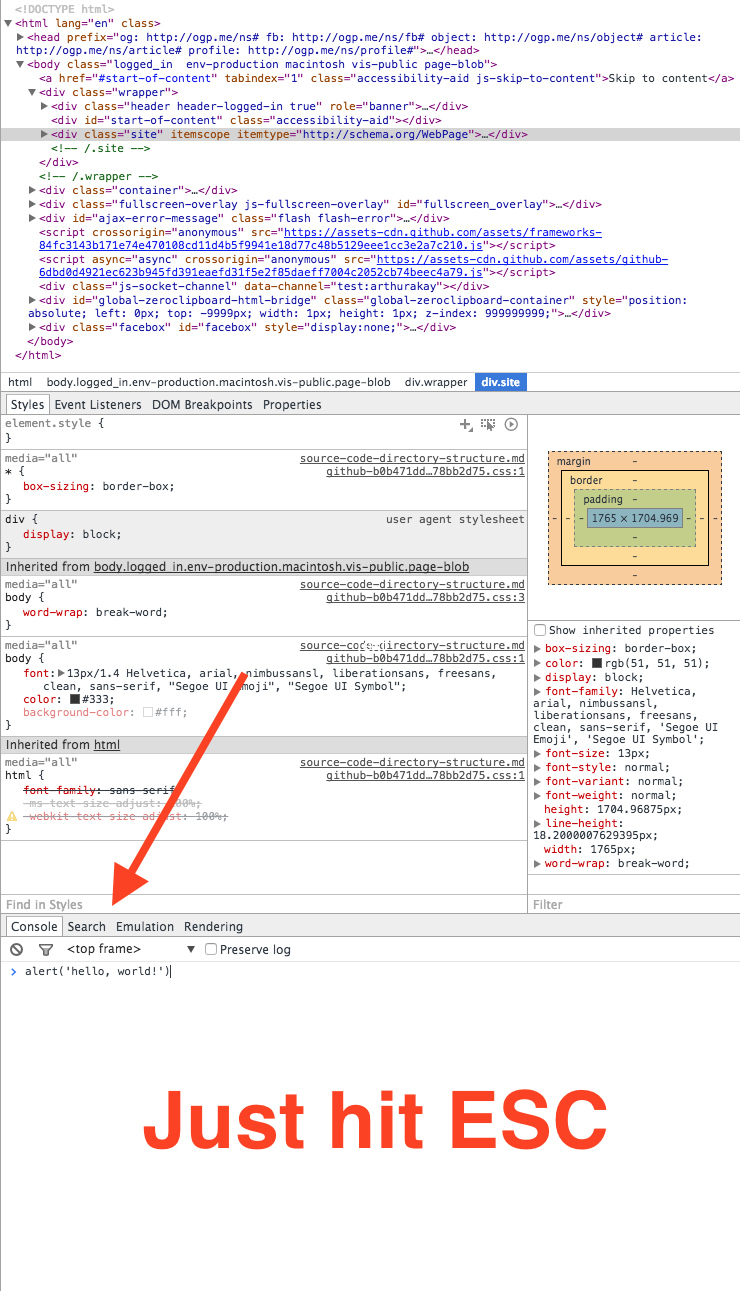Click the #333 color swatch in body rule

[75, 700]
